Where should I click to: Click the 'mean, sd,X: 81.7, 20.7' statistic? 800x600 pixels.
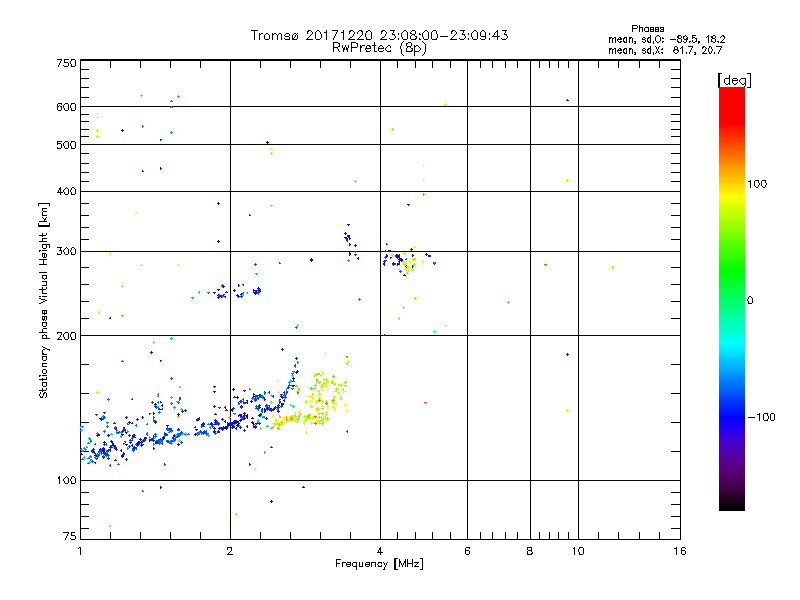tap(665, 50)
